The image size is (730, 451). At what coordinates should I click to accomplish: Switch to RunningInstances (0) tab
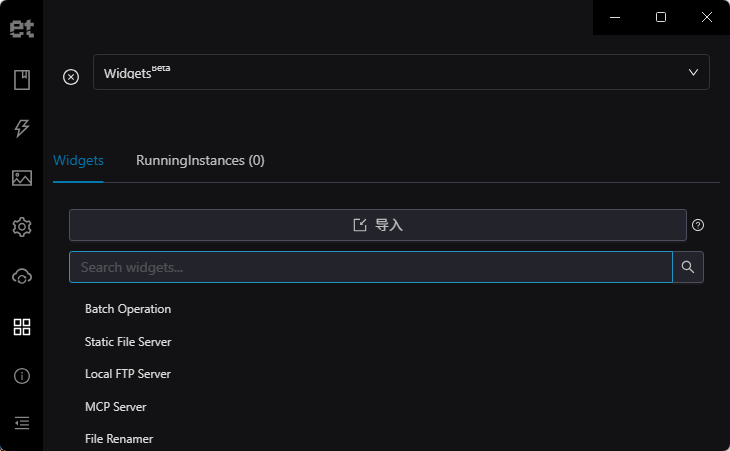point(200,161)
